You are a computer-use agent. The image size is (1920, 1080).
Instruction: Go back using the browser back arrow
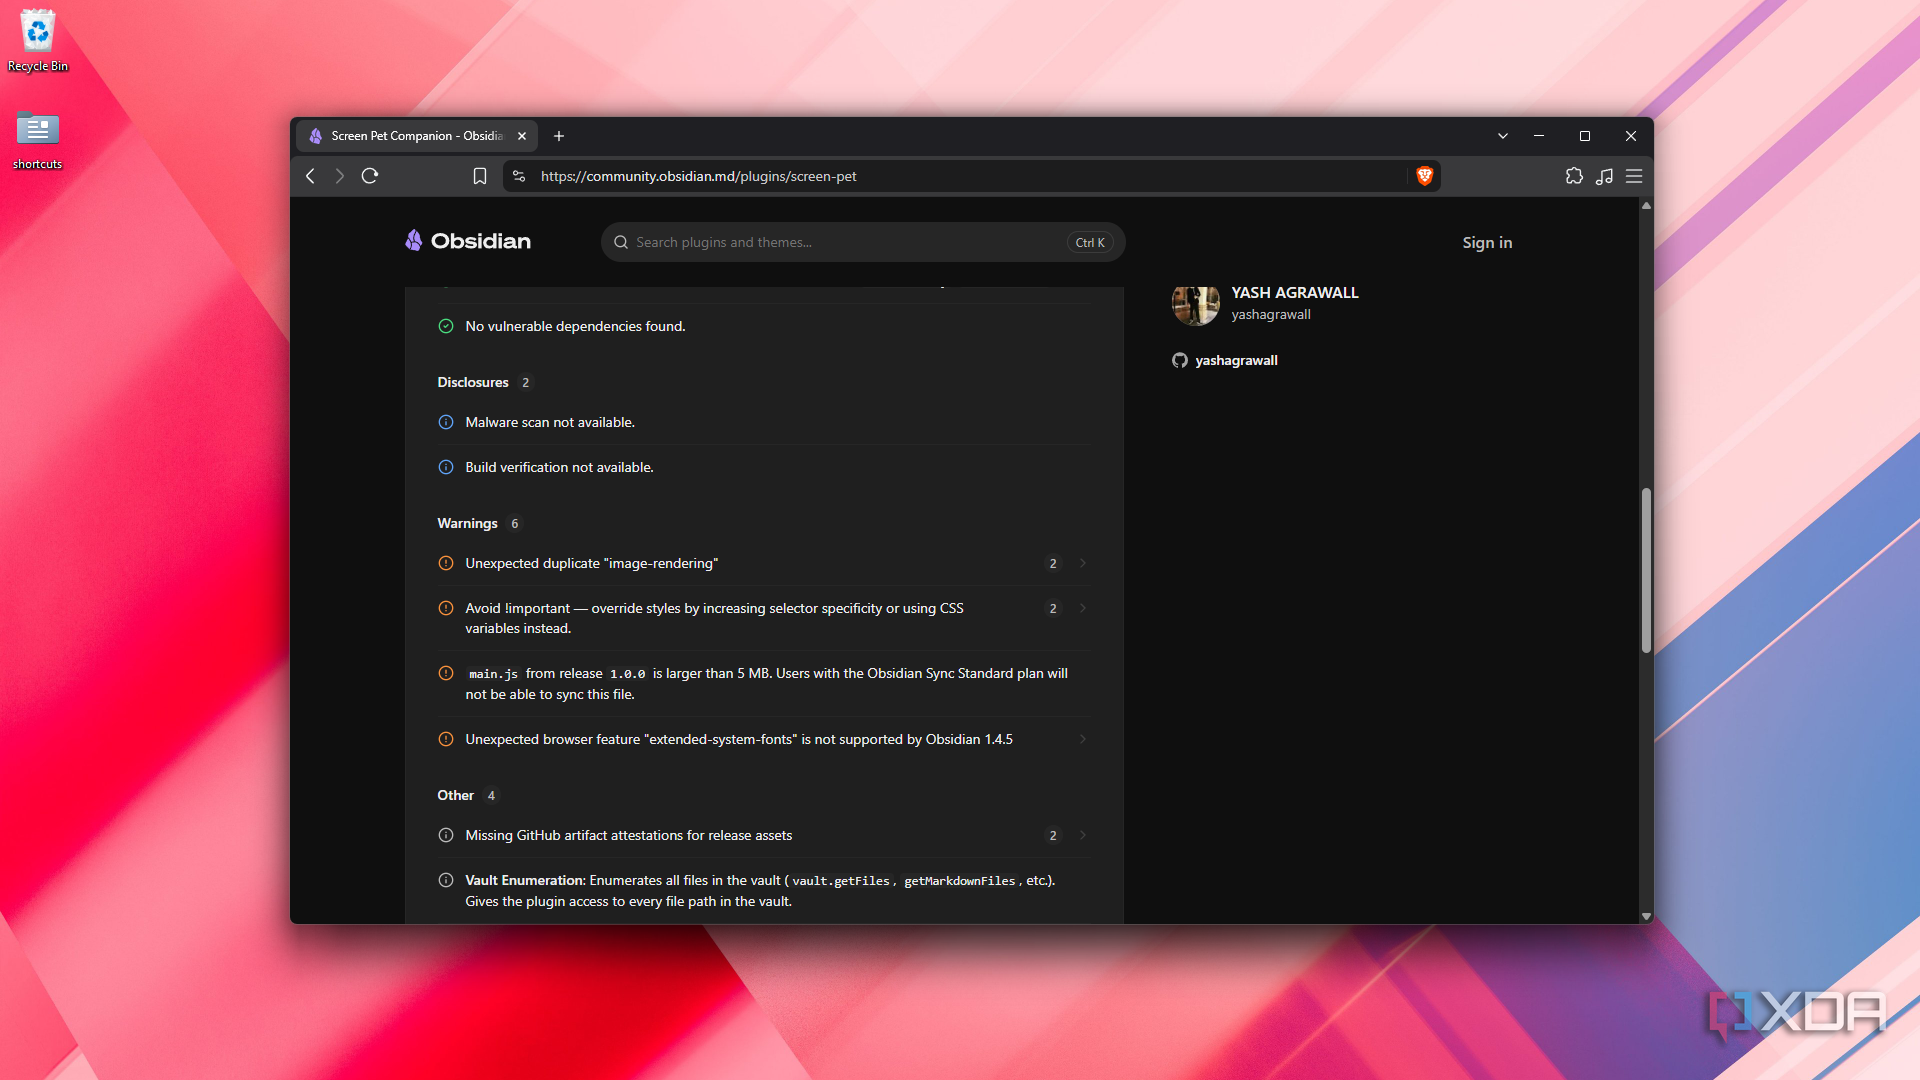coord(310,176)
